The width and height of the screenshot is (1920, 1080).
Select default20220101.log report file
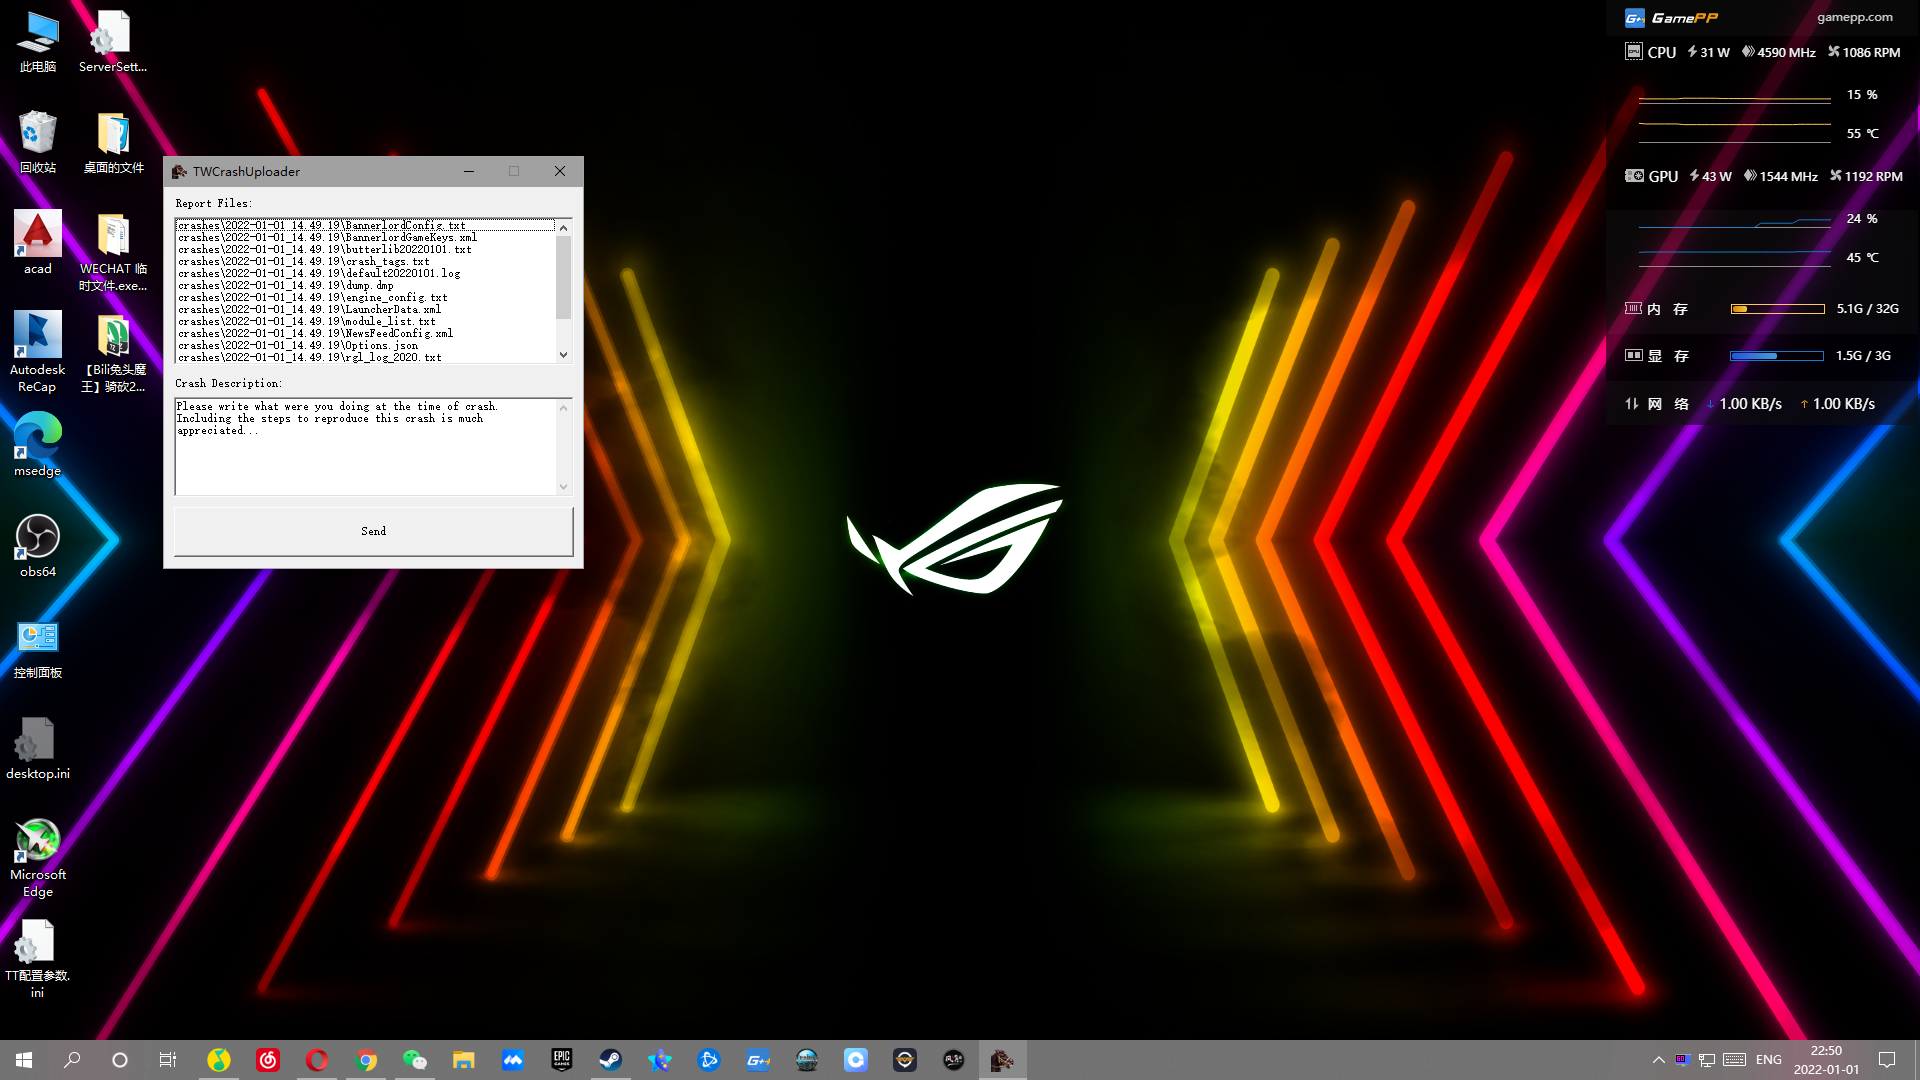pos(365,273)
